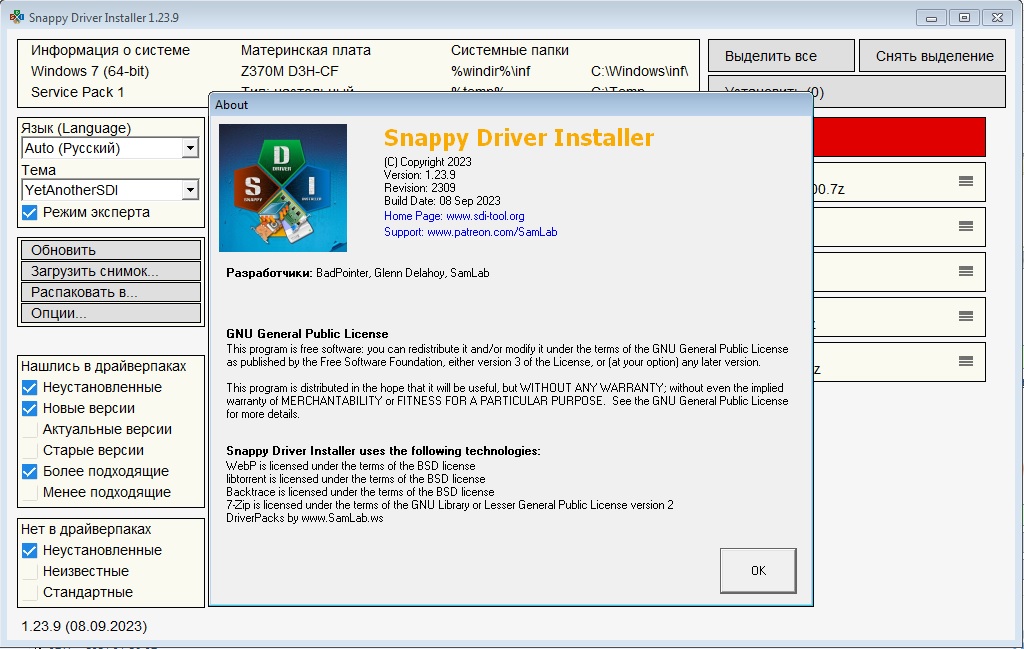1024x649 pixels.
Task: Open the Опции... menu item
Action: tap(110, 313)
